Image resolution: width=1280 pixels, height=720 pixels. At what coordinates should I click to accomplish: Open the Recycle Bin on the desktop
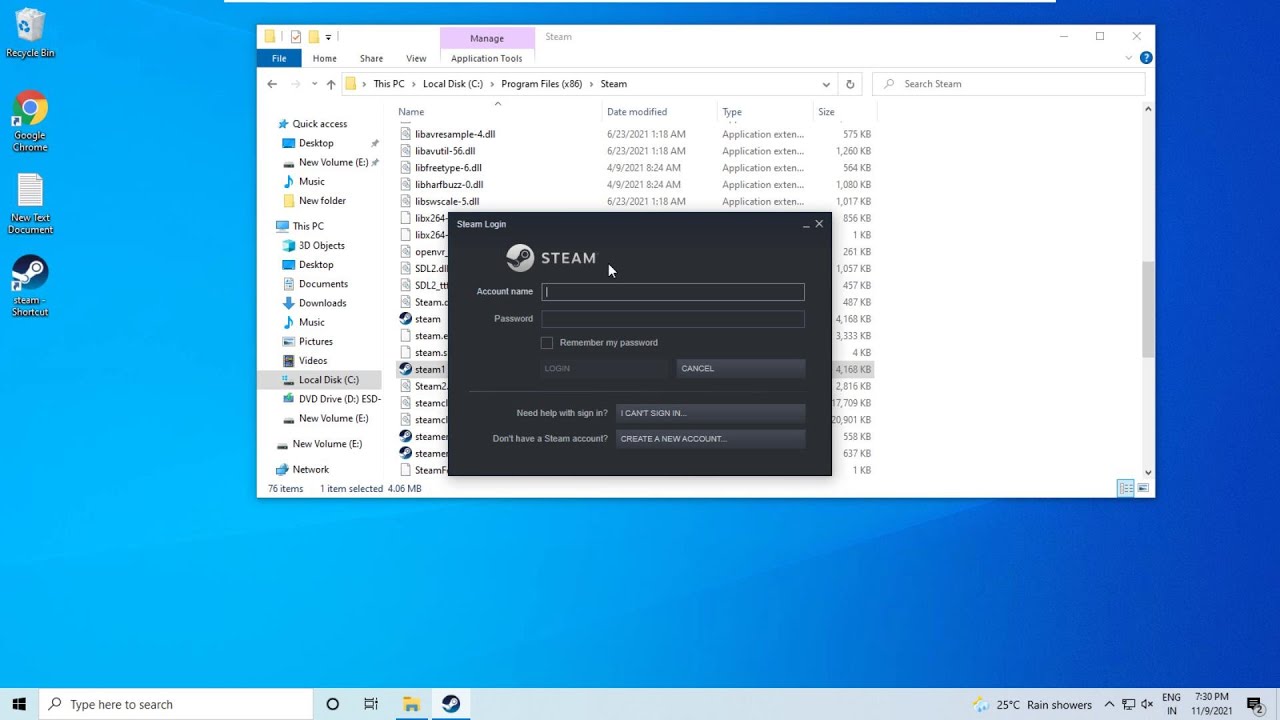pyautogui.click(x=29, y=26)
